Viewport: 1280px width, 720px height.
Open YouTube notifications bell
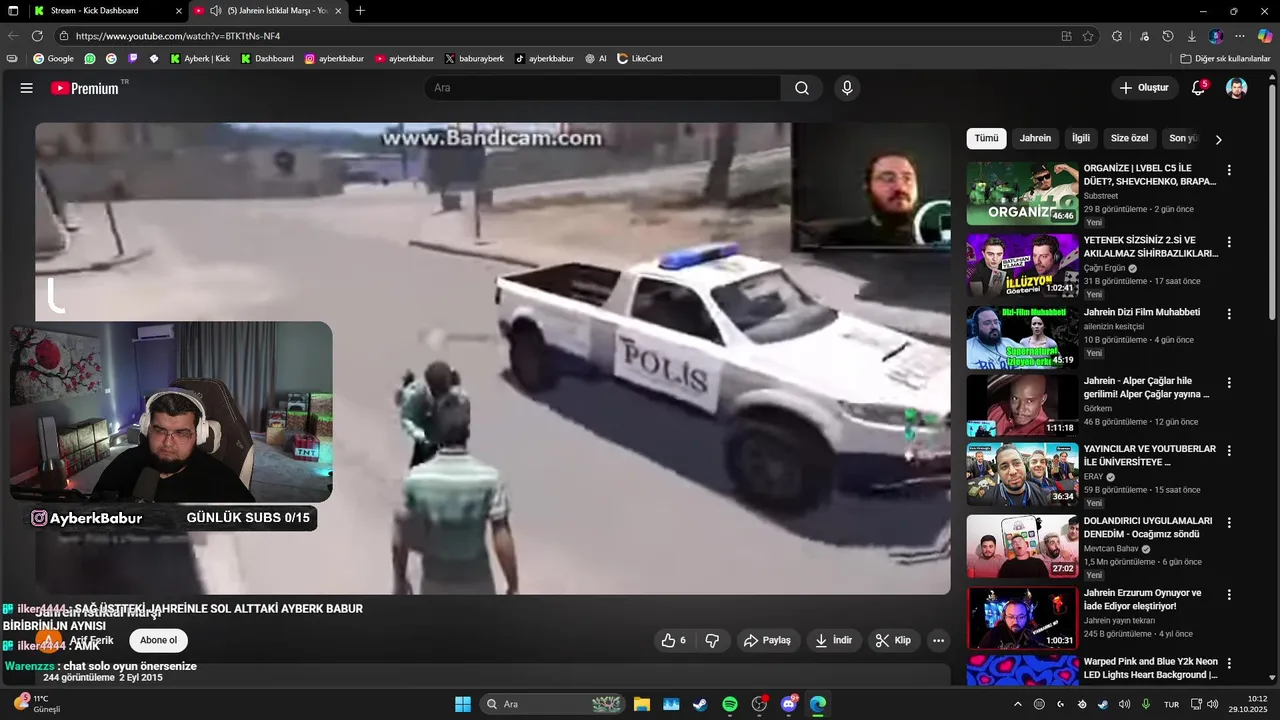point(1198,88)
